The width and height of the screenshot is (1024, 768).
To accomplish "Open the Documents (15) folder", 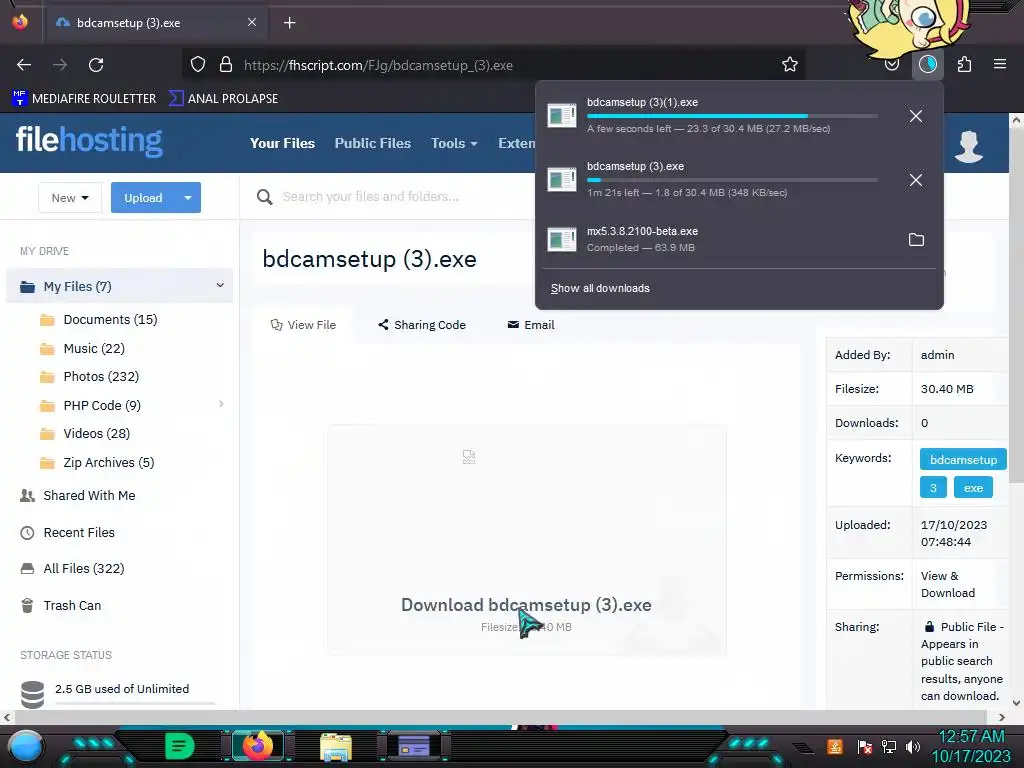I will click(110, 319).
